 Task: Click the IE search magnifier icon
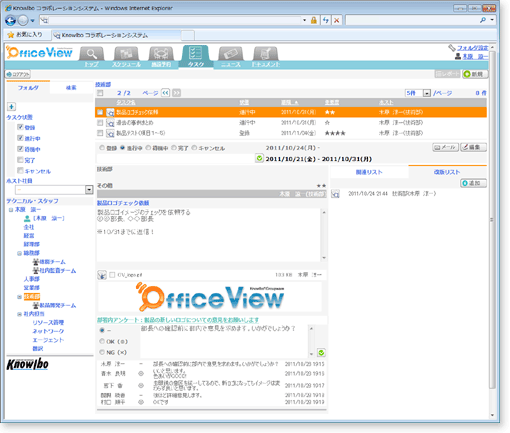pyautogui.click(x=482, y=20)
